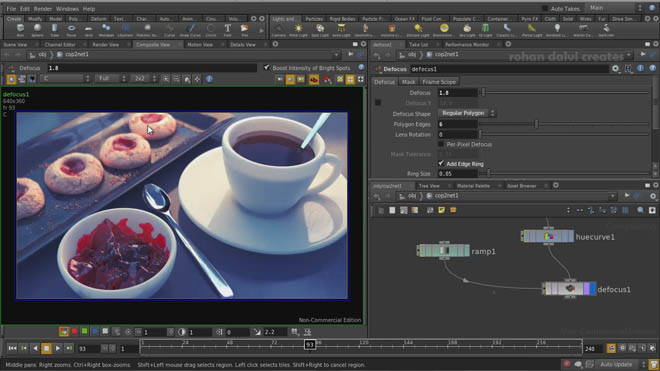The image size is (660, 371).
Task: Toggle the red channel display
Action: [x=74, y=331]
